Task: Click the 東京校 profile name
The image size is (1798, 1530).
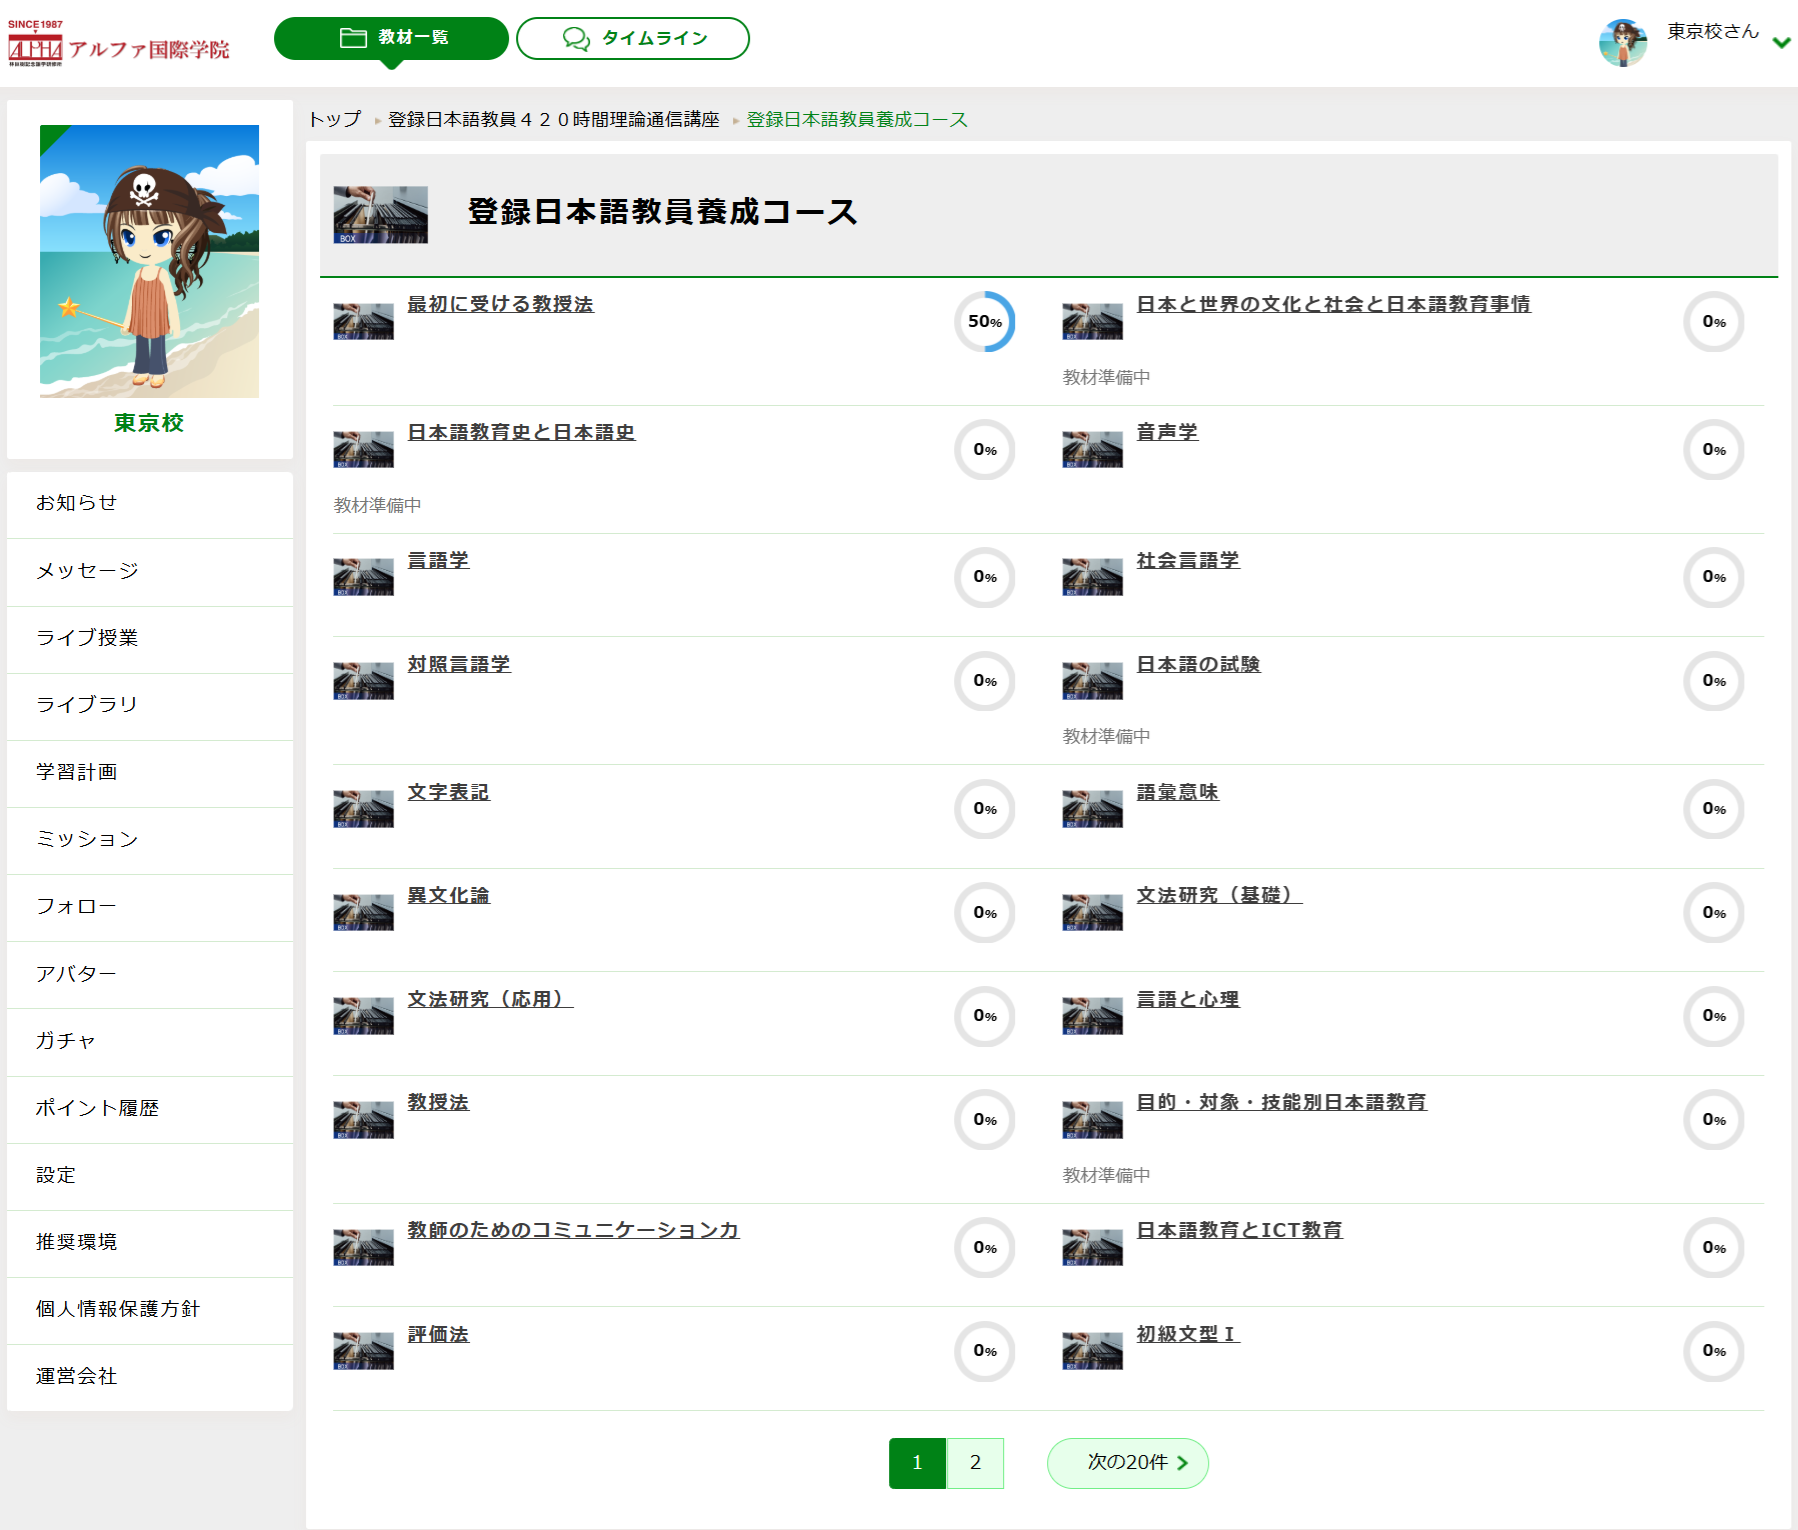Action: [149, 423]
